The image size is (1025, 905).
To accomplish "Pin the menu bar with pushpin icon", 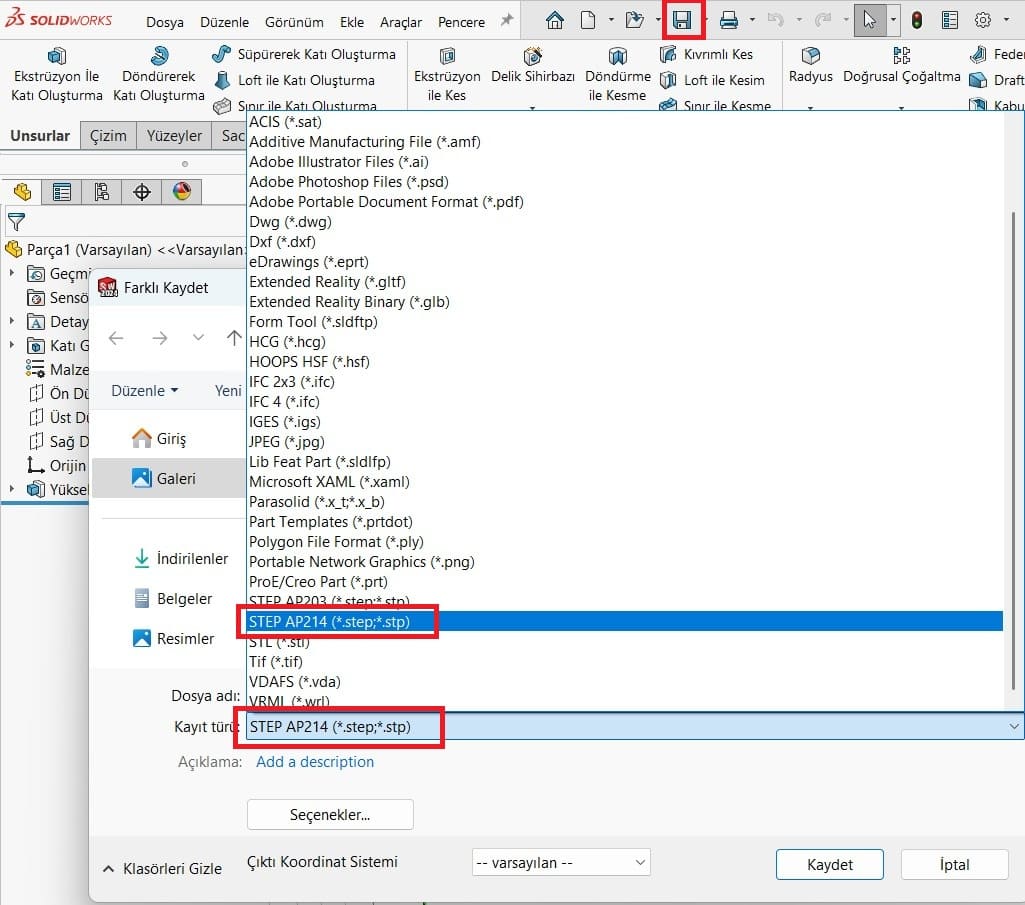I will [507, 20].
